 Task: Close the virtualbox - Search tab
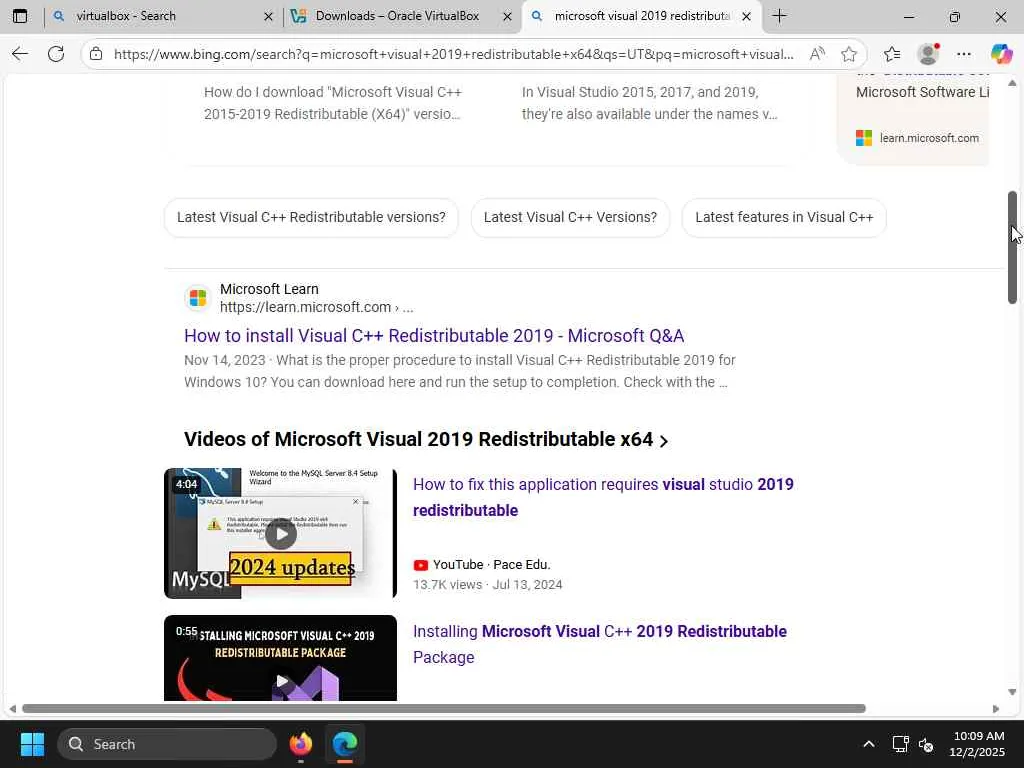(x=268, y=16)
